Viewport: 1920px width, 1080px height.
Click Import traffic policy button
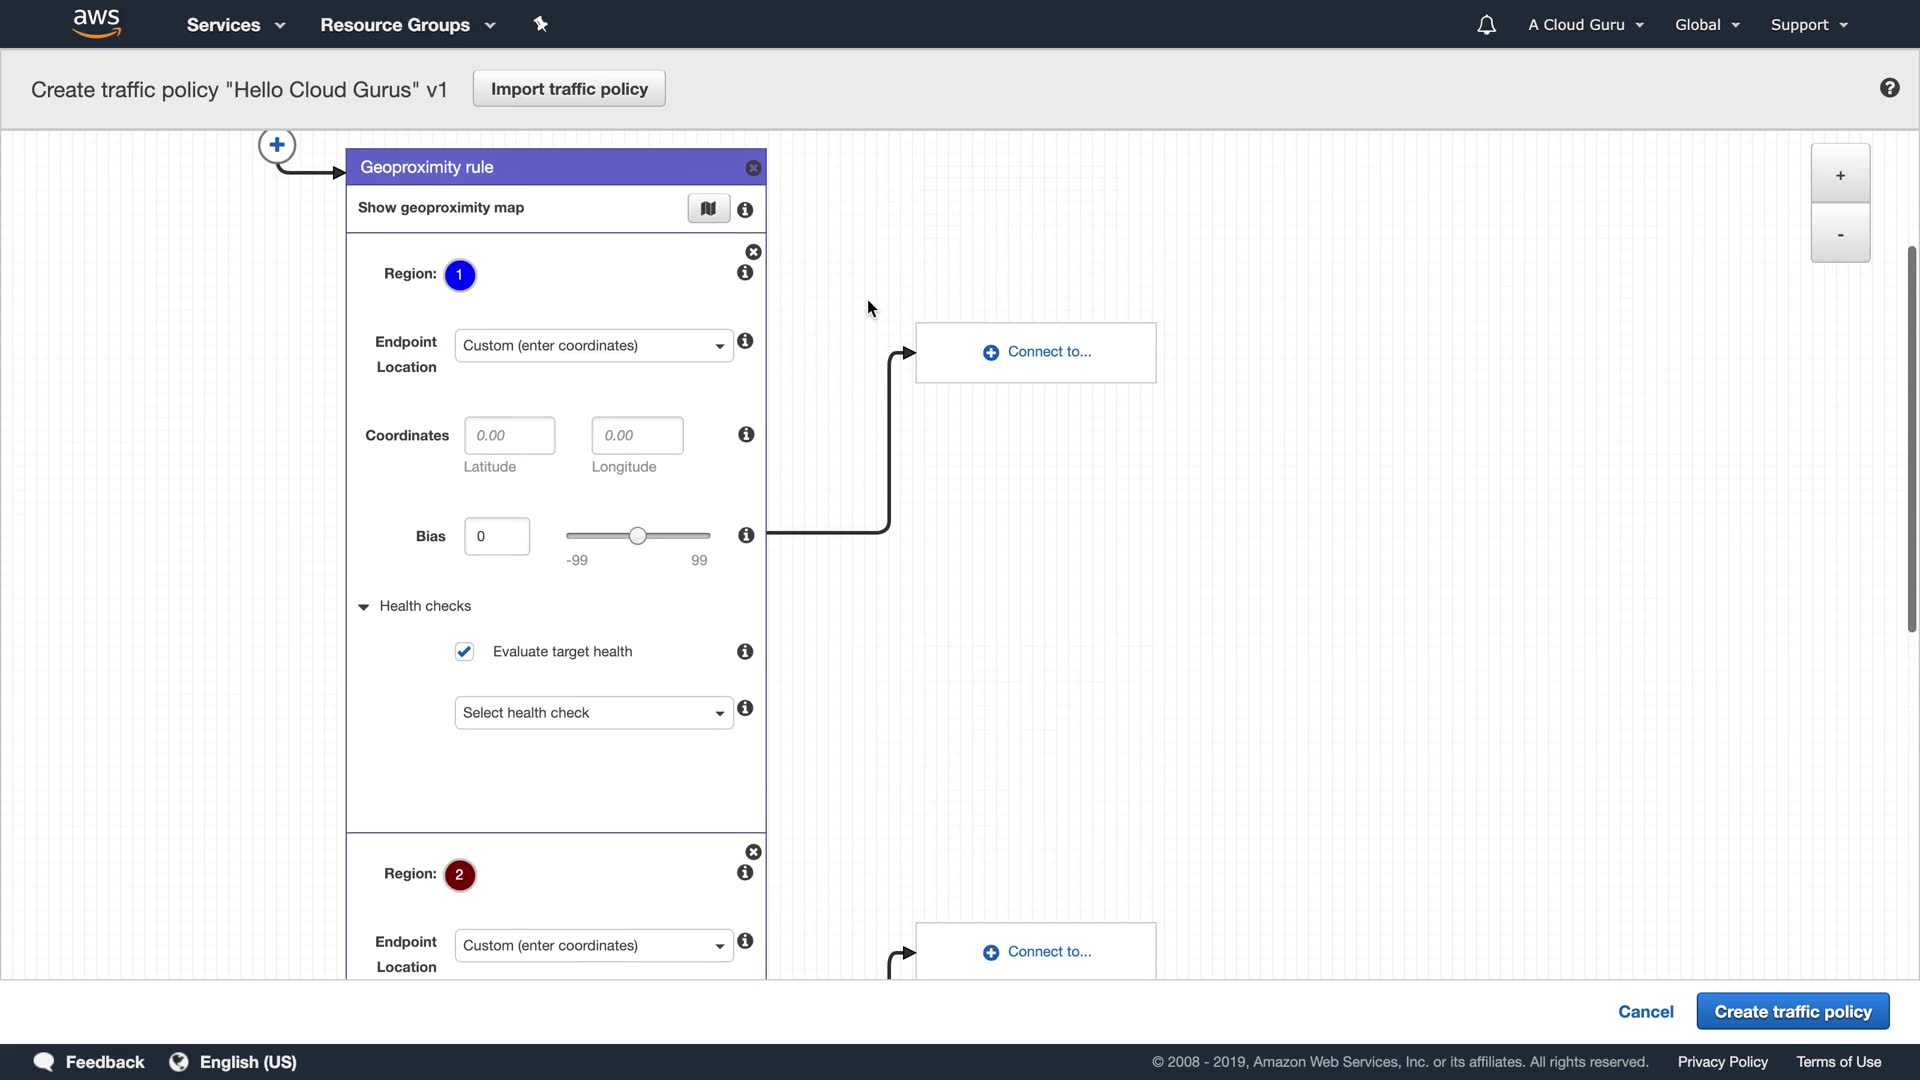click(569, 89)
